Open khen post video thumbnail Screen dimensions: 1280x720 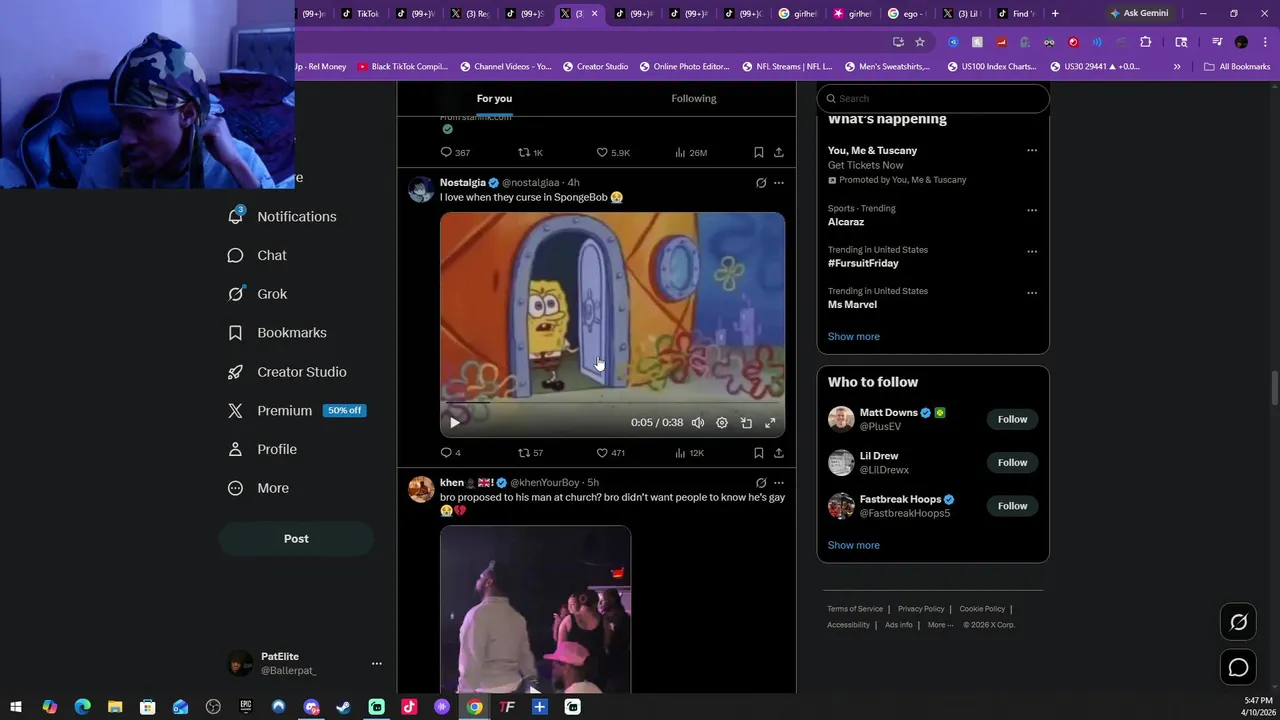point(536,609)
